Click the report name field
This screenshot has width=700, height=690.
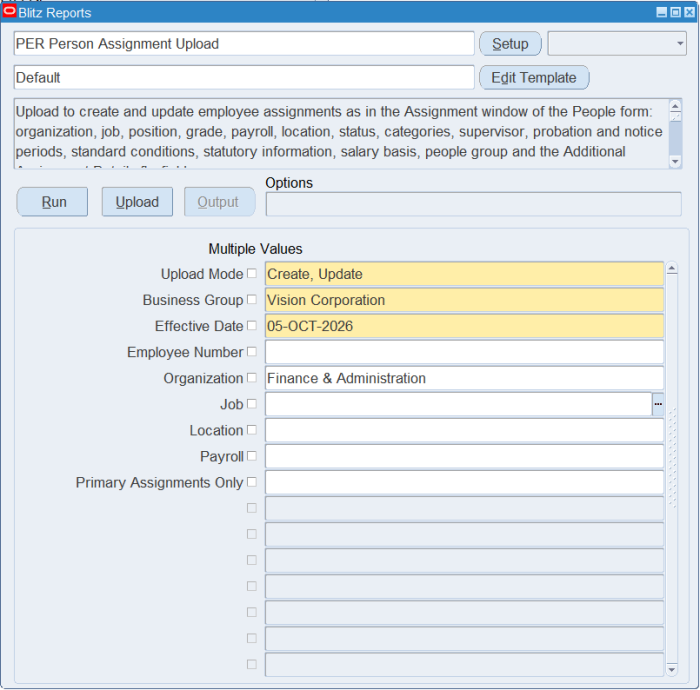[244, 44]
